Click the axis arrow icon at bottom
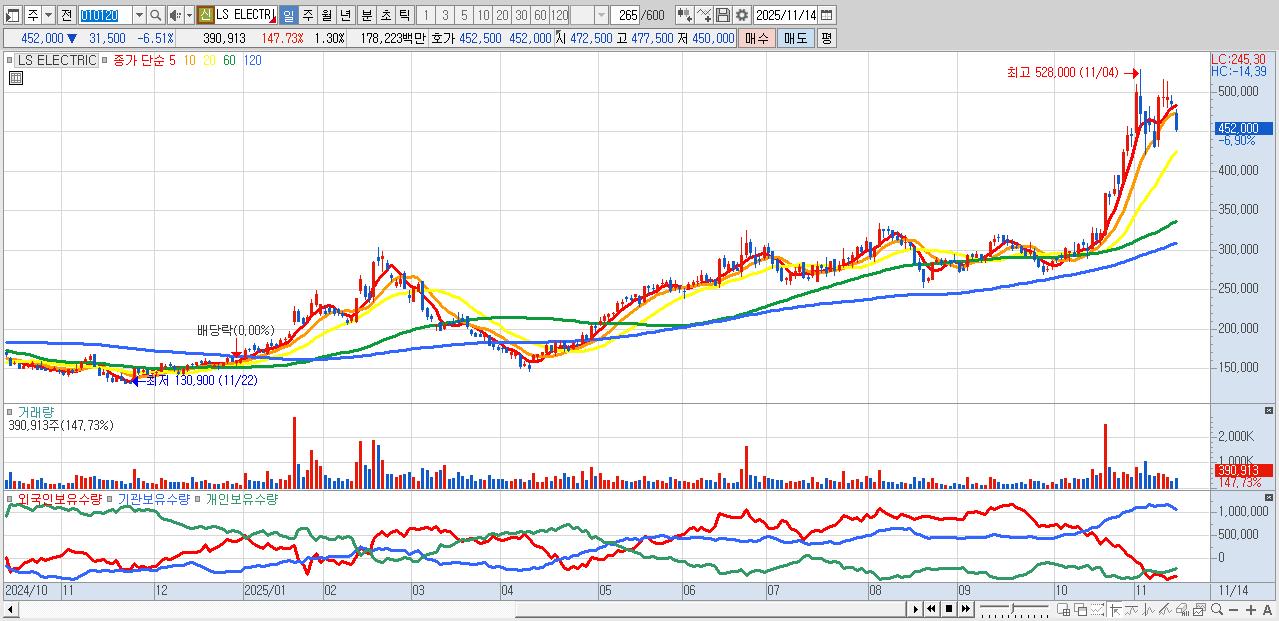The width and height of the screenshot is (1279, 621). point(1115,610)
